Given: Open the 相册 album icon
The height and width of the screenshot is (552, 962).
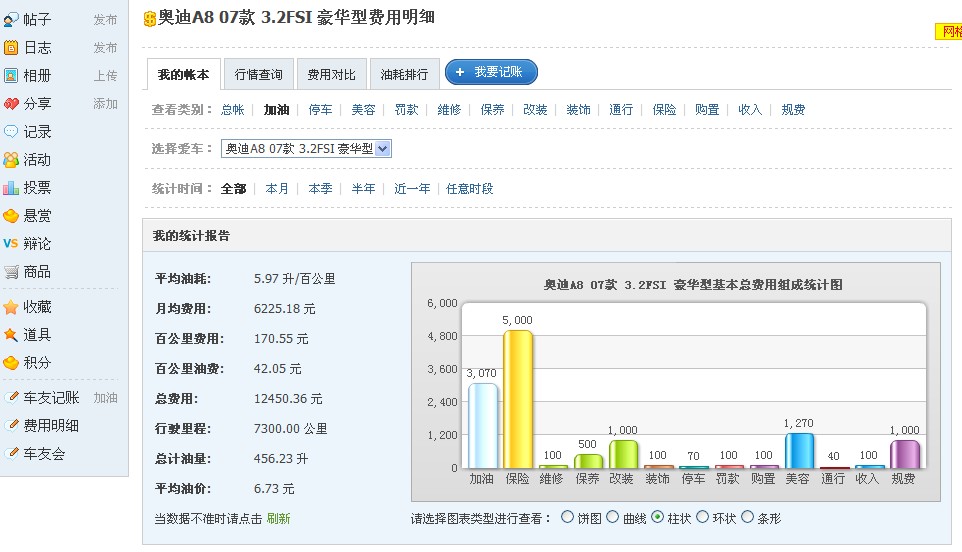Looking at the screenshot, I should click(11, 75).
